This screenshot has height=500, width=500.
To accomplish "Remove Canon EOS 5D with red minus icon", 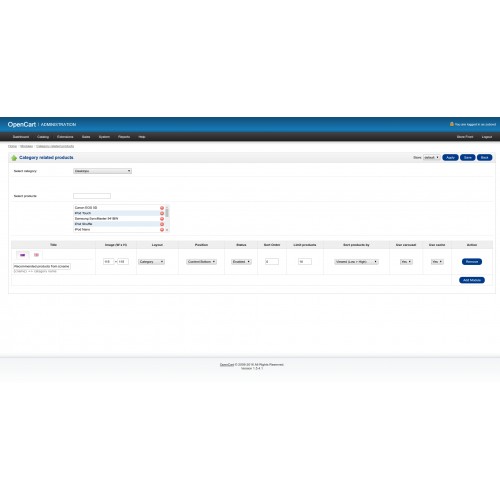I will 162,208.
